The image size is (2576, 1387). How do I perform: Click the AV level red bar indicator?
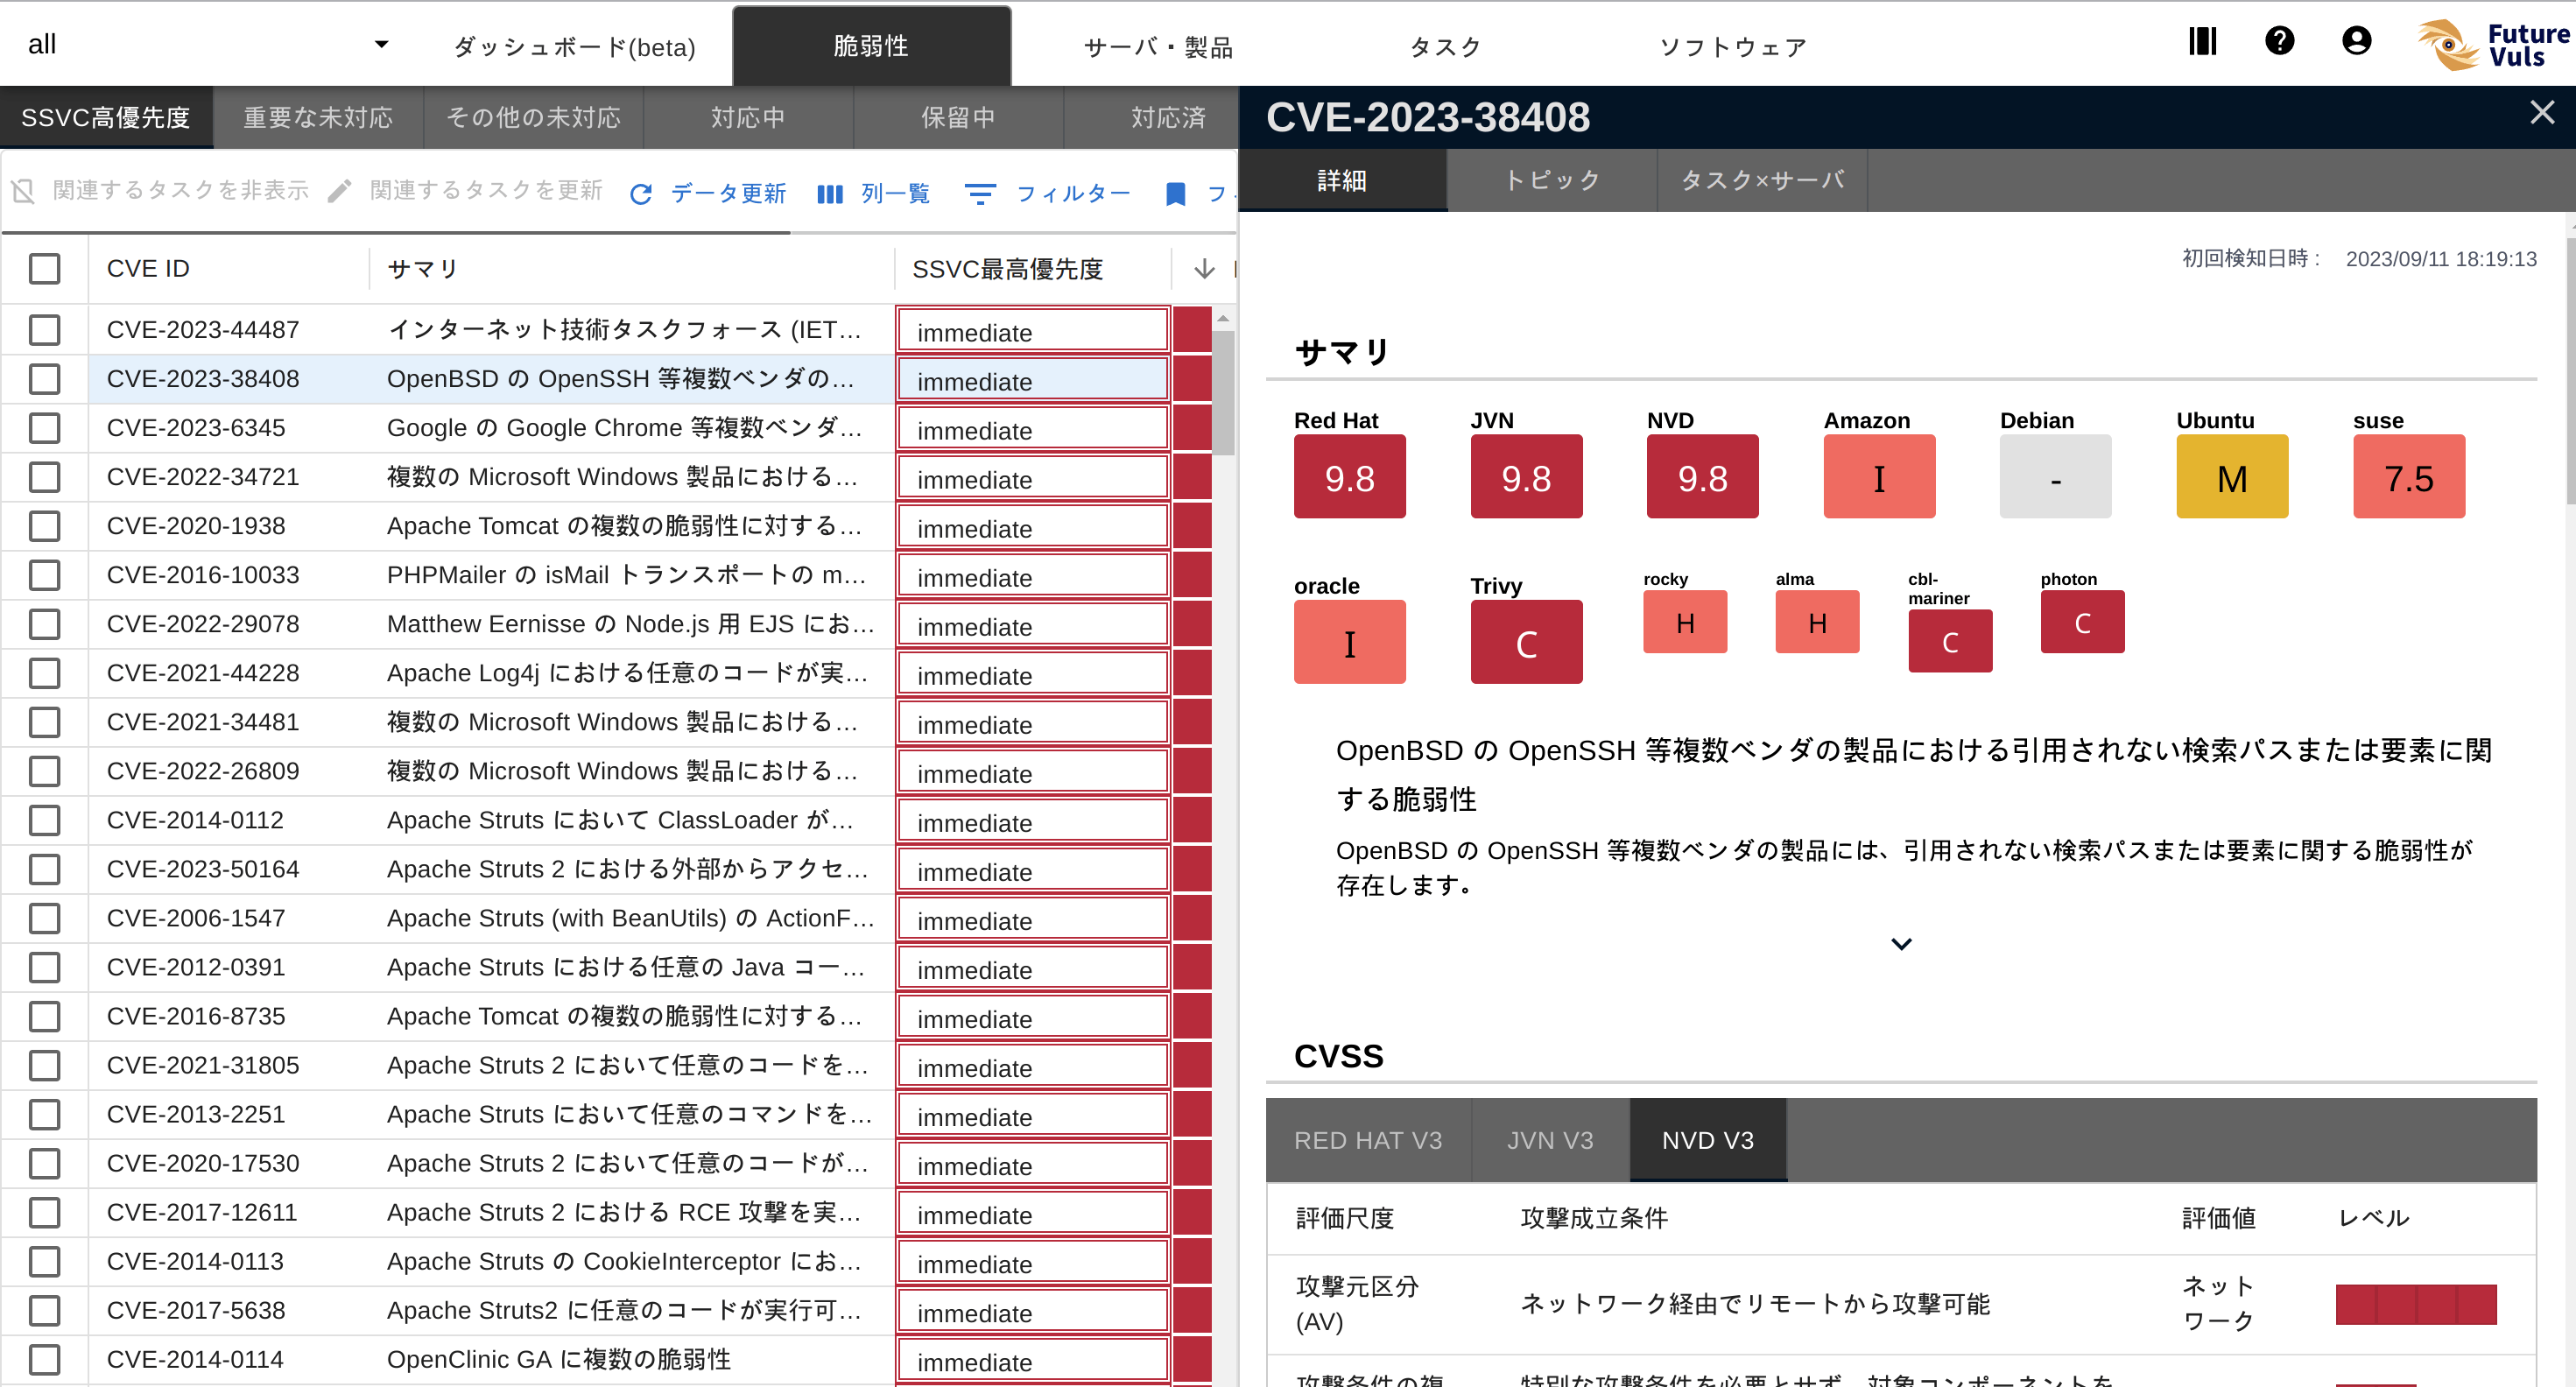(2416, 1304)
